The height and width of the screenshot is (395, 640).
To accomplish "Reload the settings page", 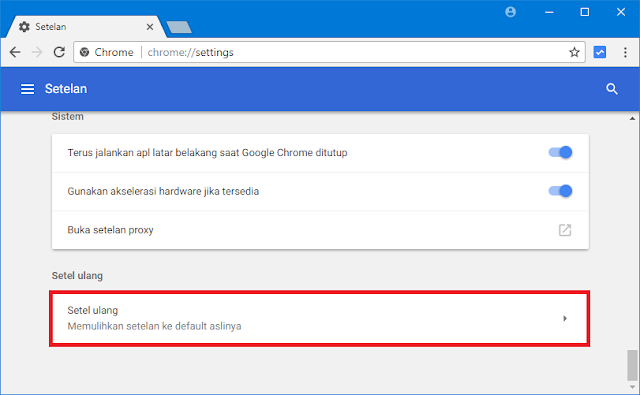I will (x=59, y=52).
